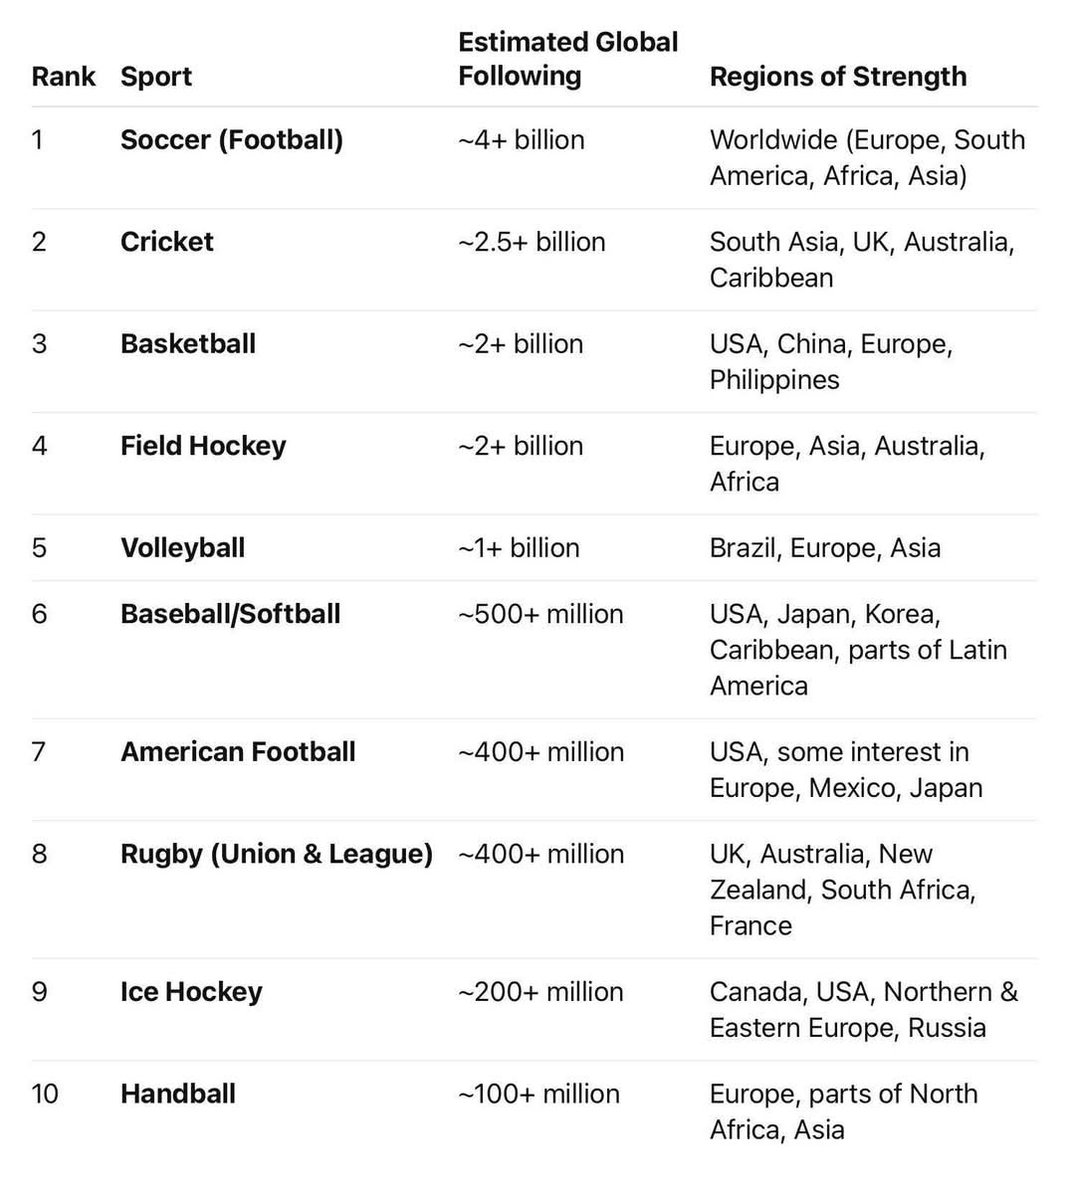This screenshot has width=1075, height=1200.
Task: Select the Estimated Global Following header
Action: point(568,59)
